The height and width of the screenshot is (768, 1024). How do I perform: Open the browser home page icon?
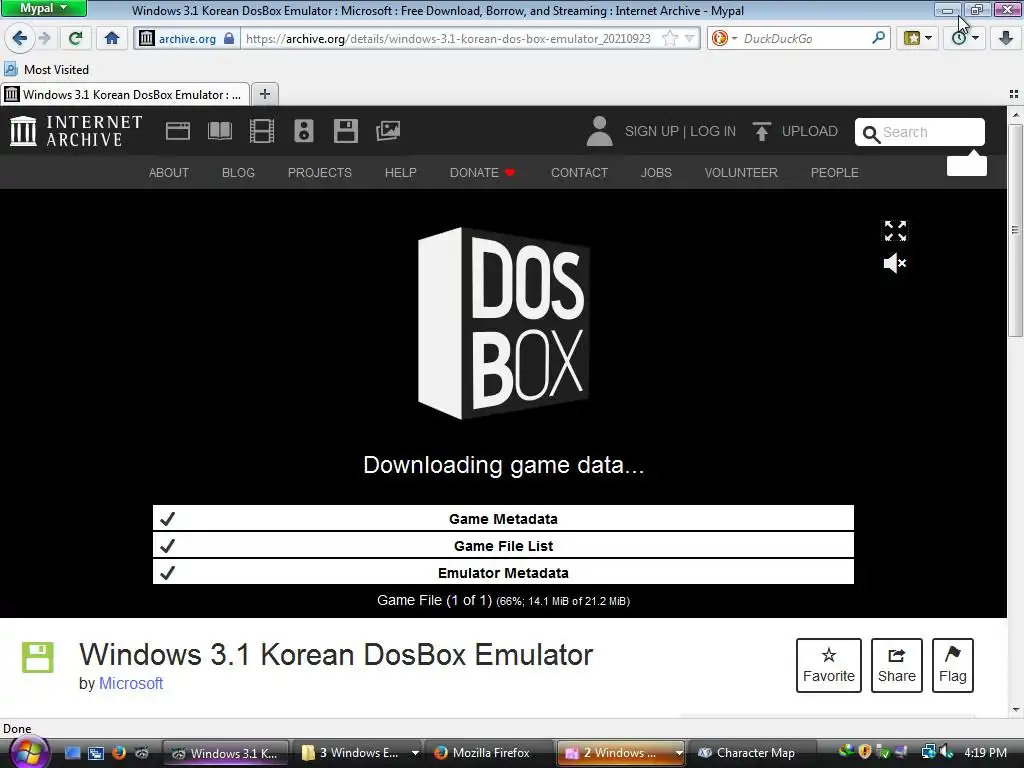click(x=112, y=39)
